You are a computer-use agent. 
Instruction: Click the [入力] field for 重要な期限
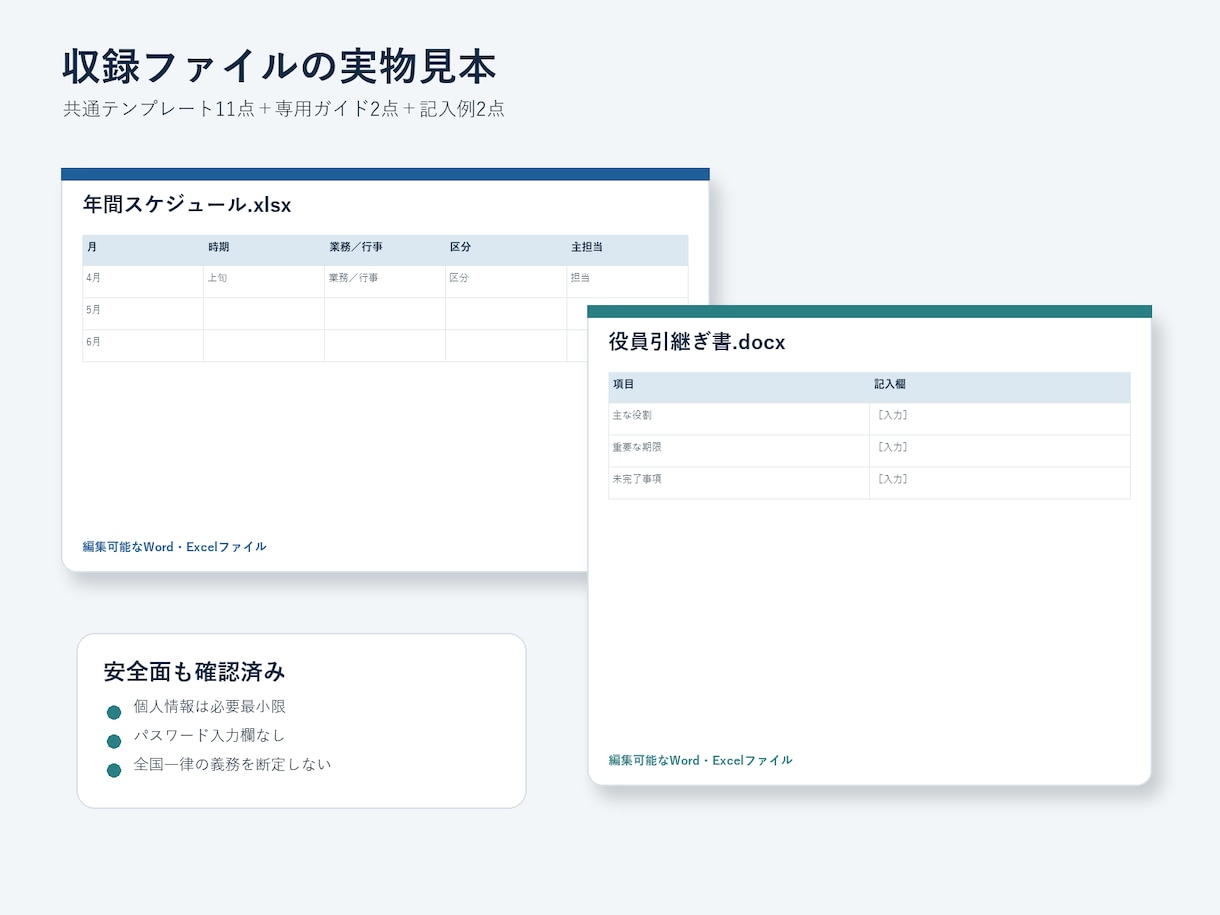[1000, 451]
